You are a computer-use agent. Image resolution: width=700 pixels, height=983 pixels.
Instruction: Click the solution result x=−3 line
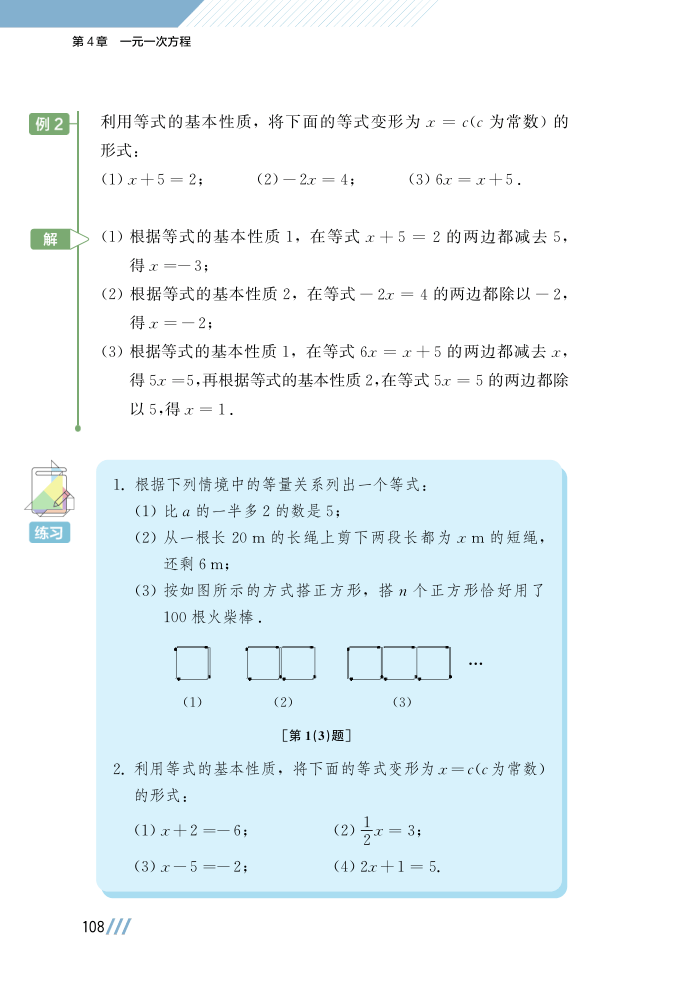tap(169, 266)
